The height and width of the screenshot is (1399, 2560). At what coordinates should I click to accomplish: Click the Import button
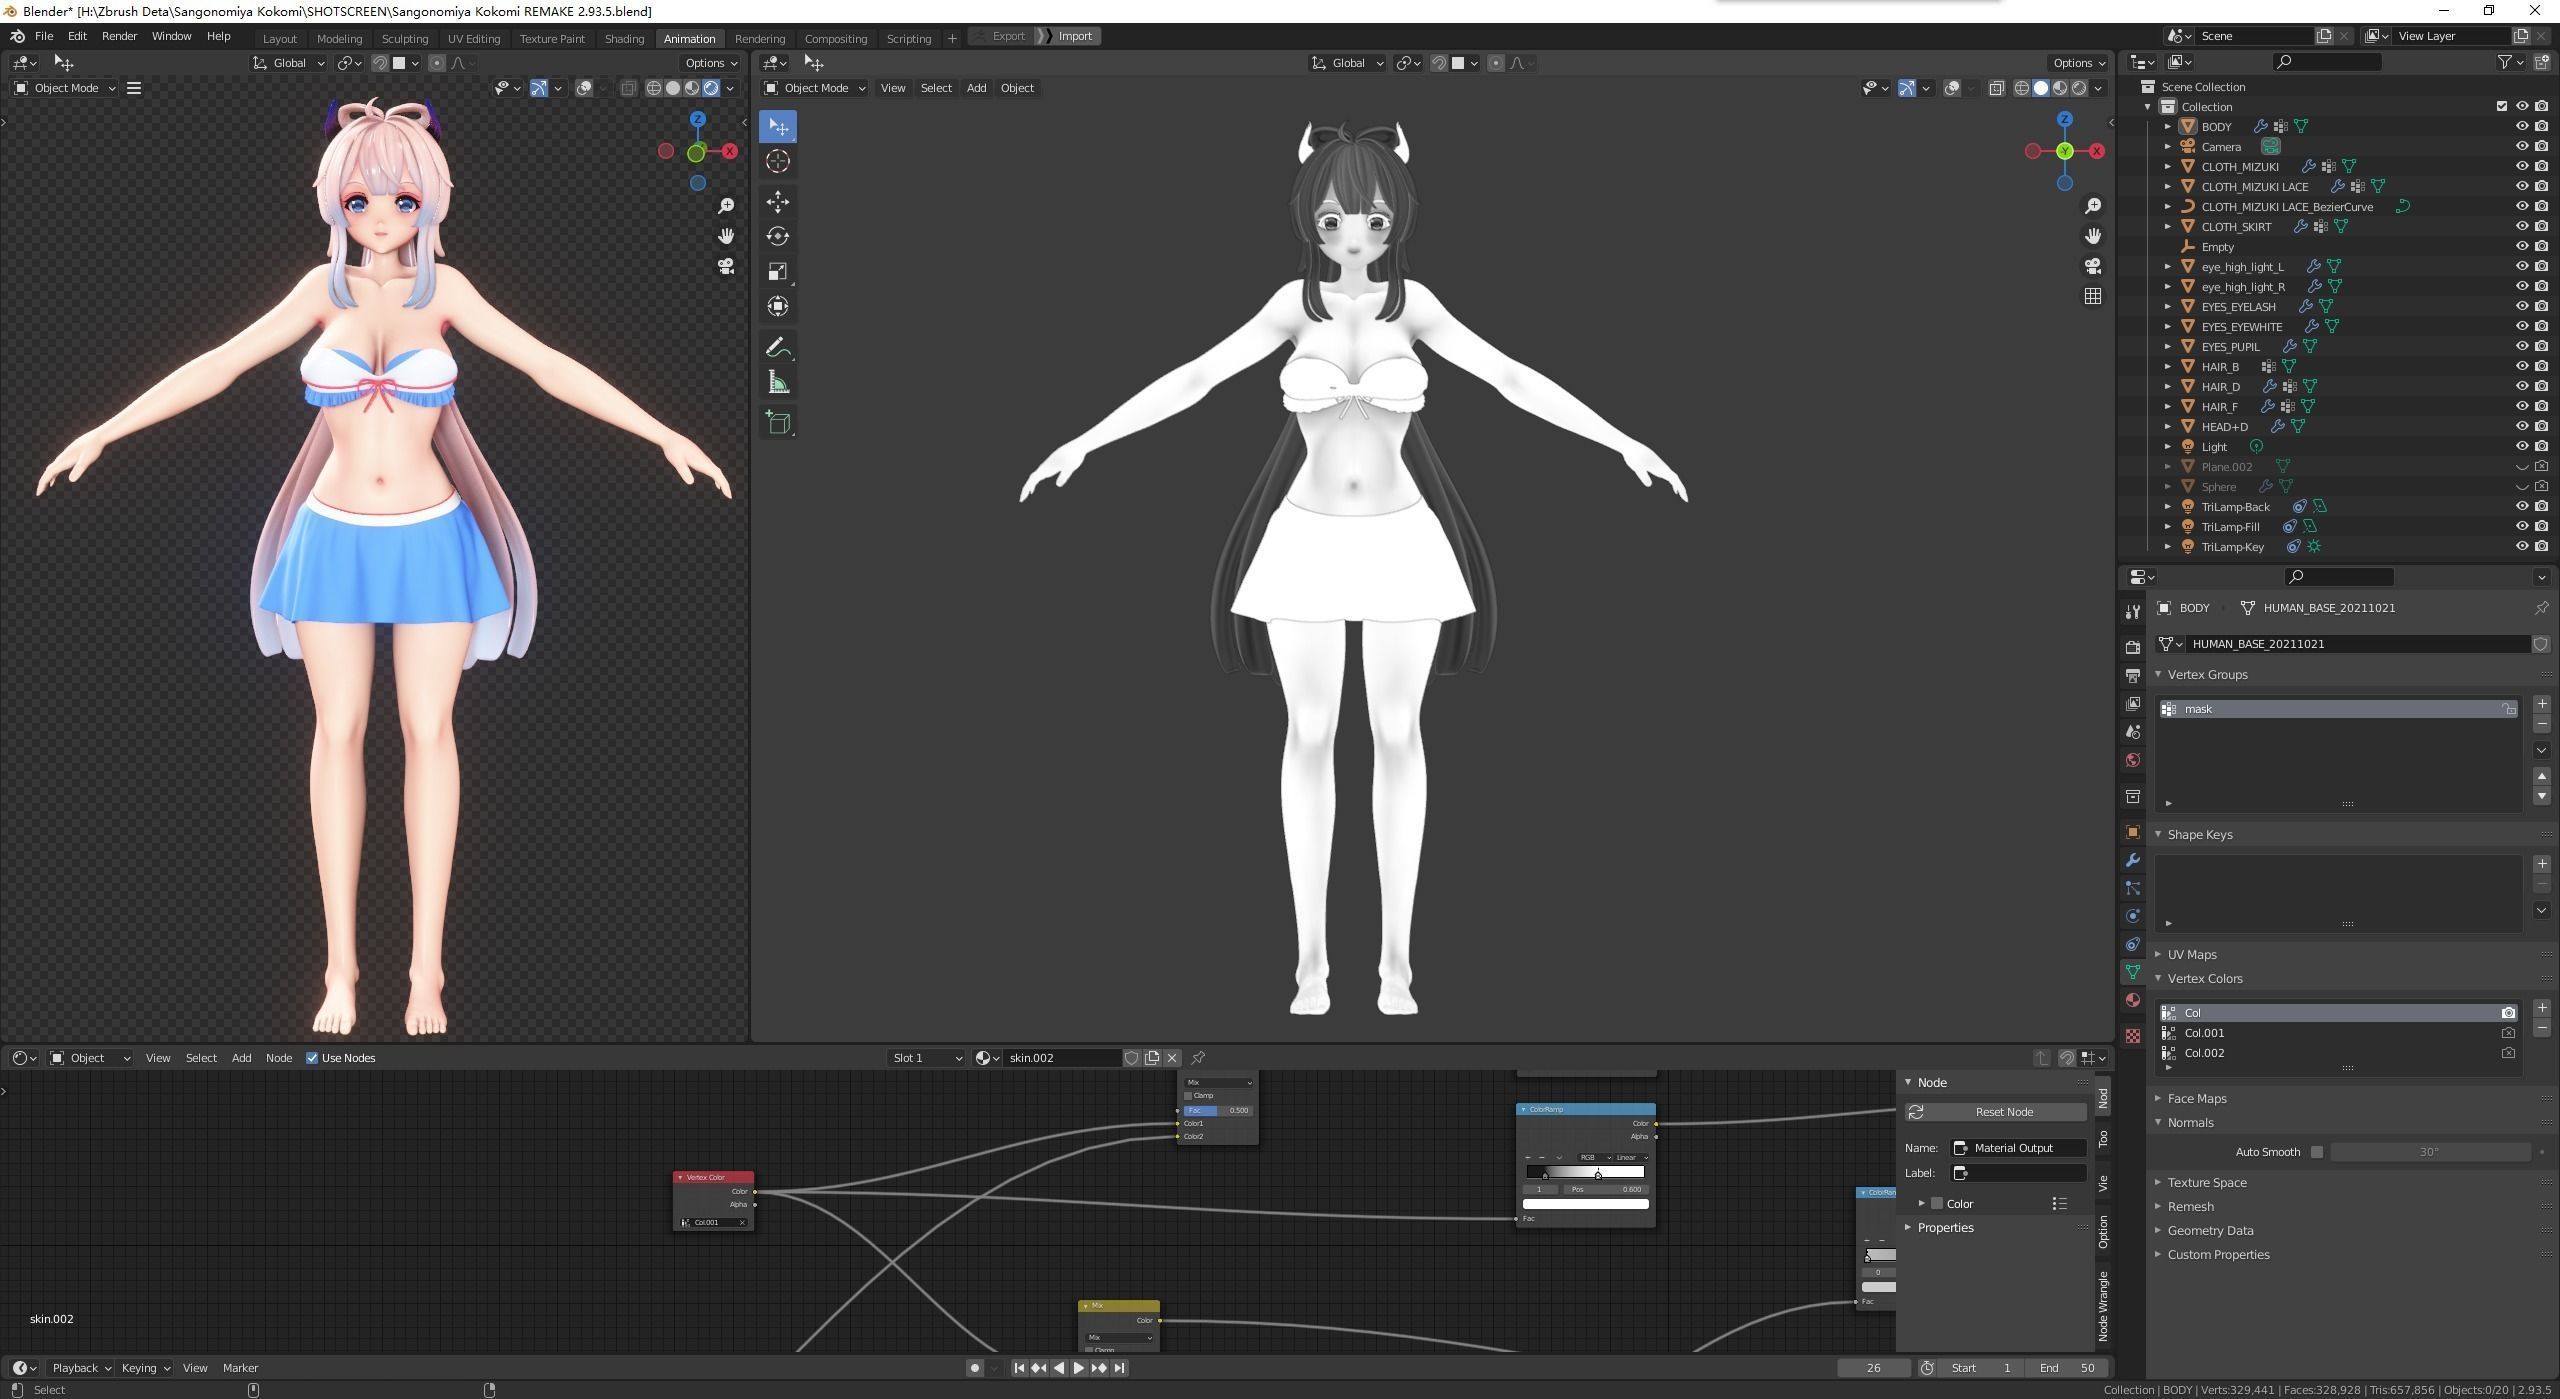[1068, 36]
